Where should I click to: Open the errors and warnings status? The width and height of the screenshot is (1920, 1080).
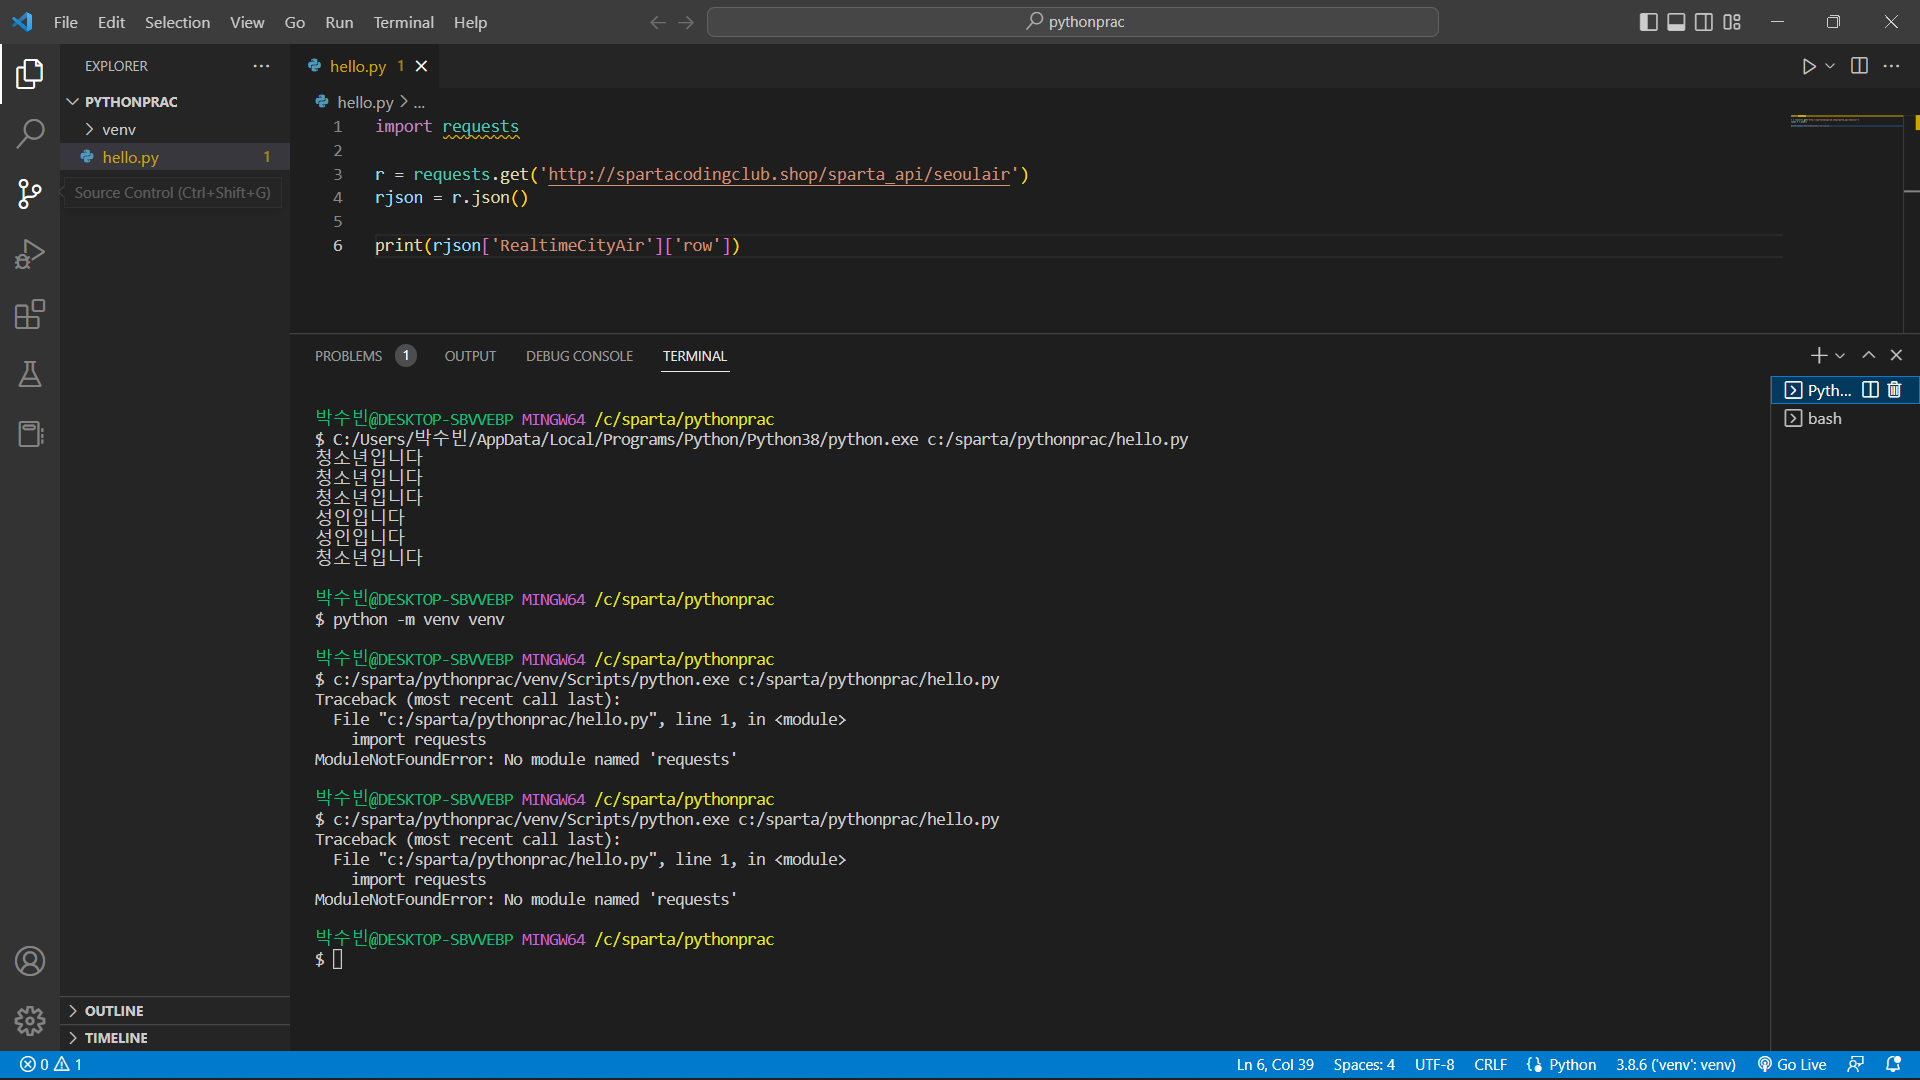click(51, 1065)
